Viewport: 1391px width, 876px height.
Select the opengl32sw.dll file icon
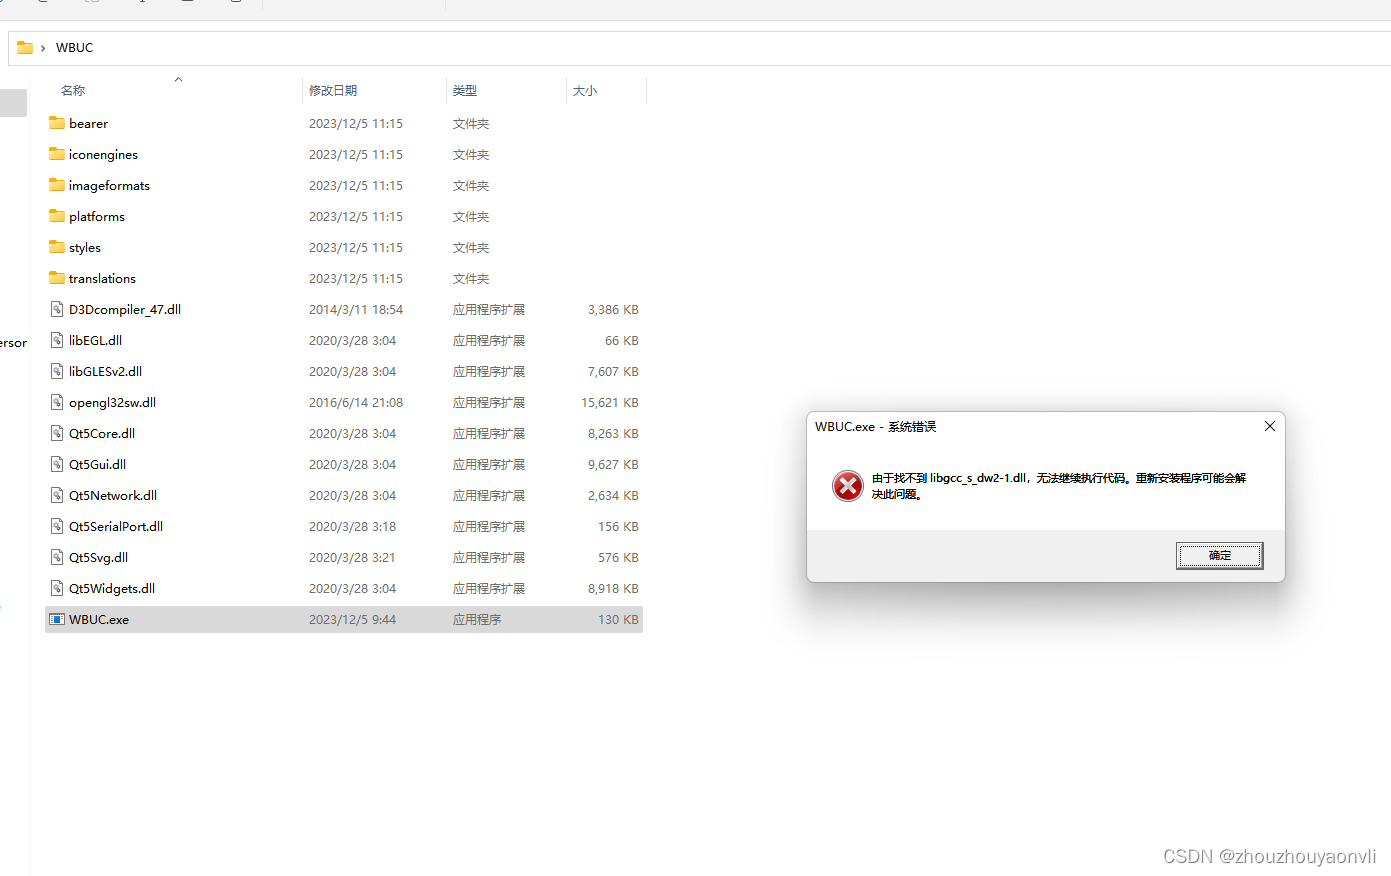click(56, 402)
